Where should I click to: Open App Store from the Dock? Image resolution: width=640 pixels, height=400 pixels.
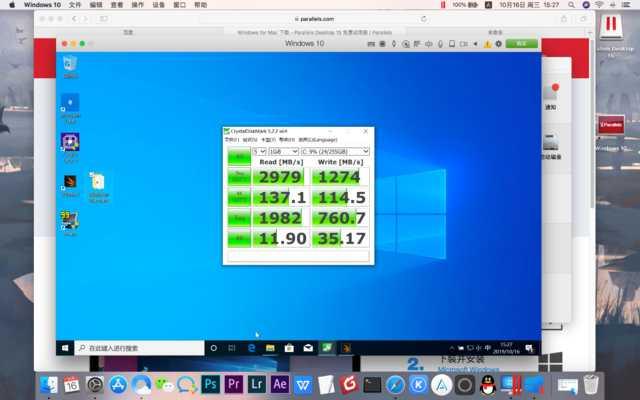coord(118,384)
